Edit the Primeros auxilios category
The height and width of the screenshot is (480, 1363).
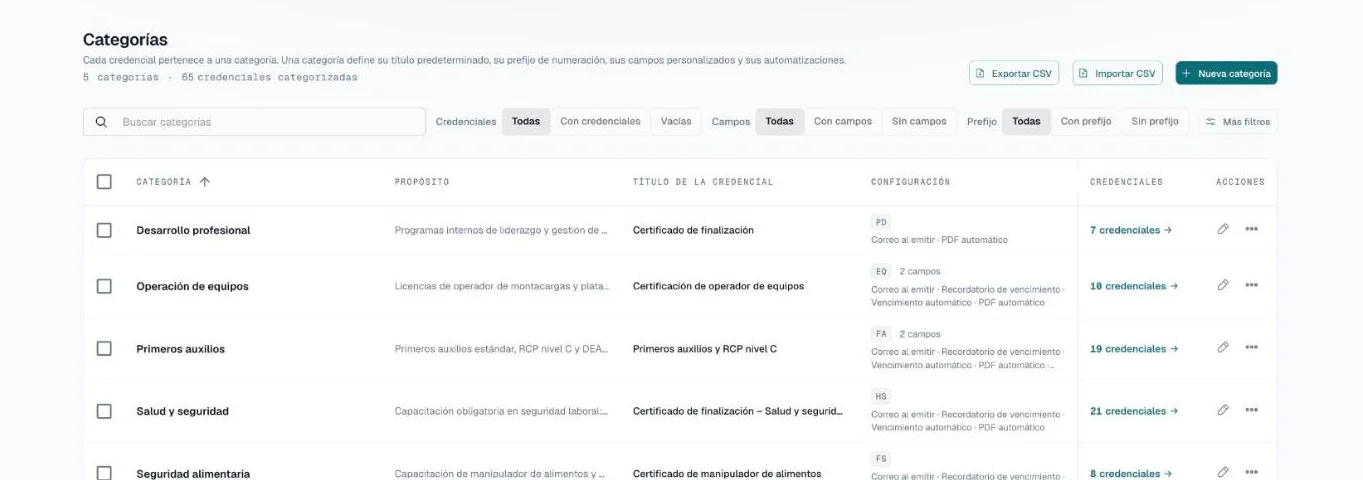[x=1222, y=347]
